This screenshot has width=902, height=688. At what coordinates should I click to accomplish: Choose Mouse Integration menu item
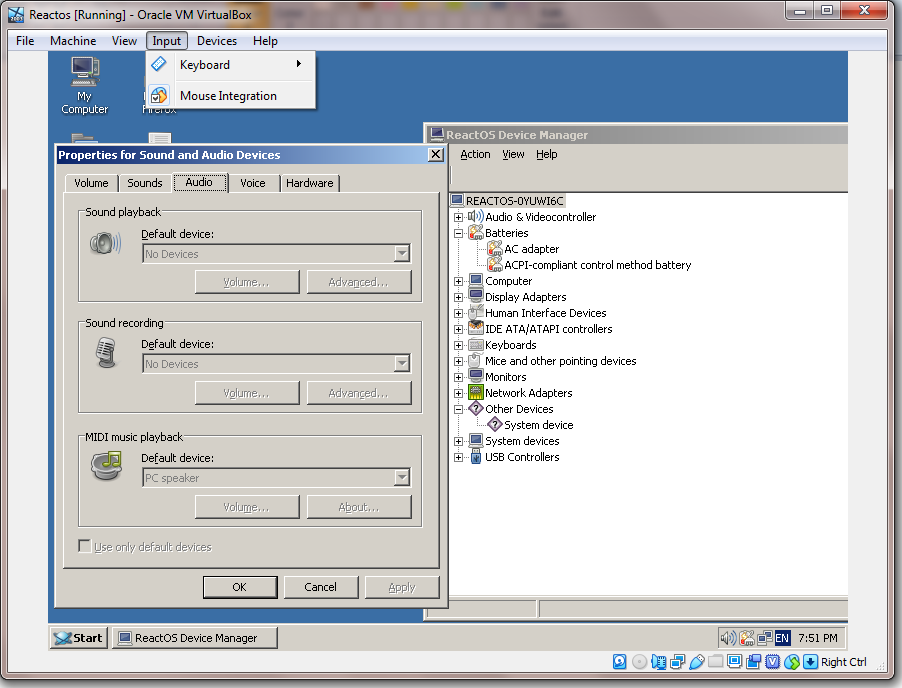coord(230,95)
